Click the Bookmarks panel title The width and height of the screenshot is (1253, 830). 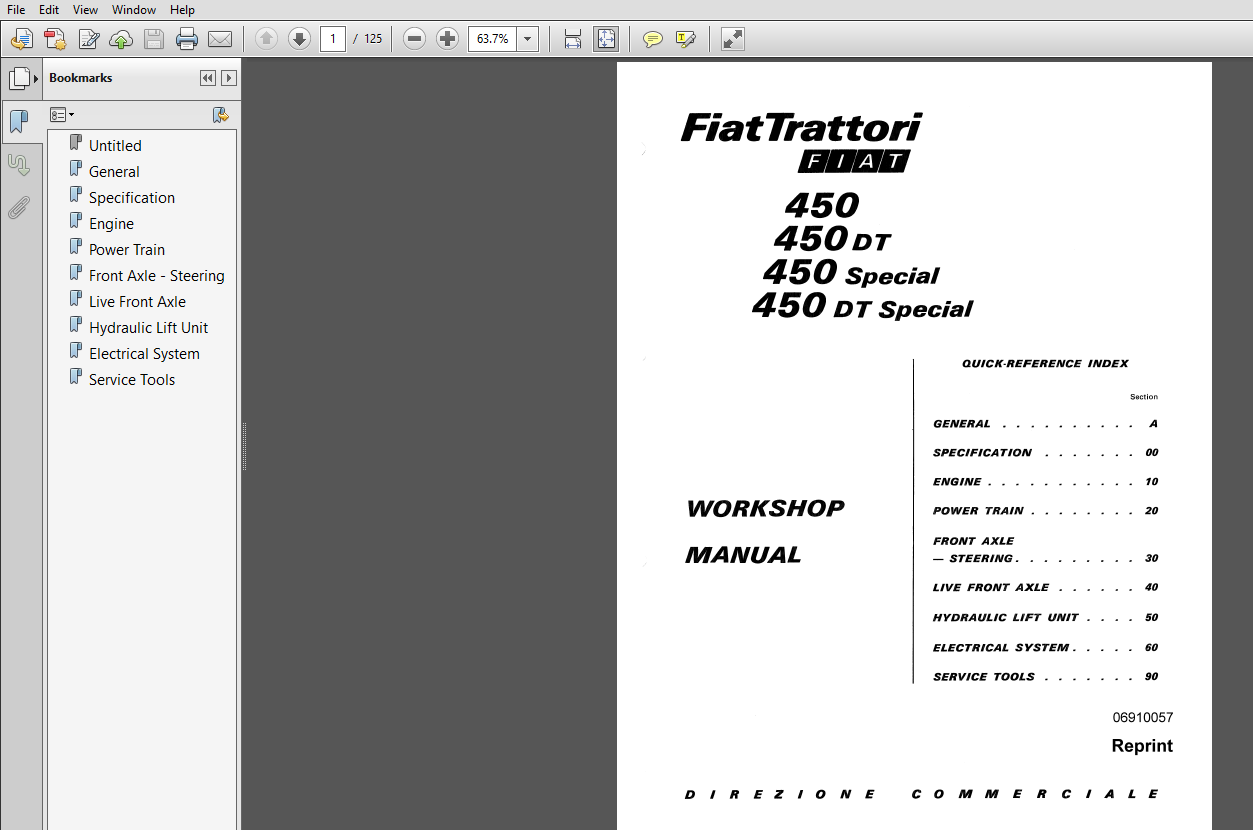[81, 78]
